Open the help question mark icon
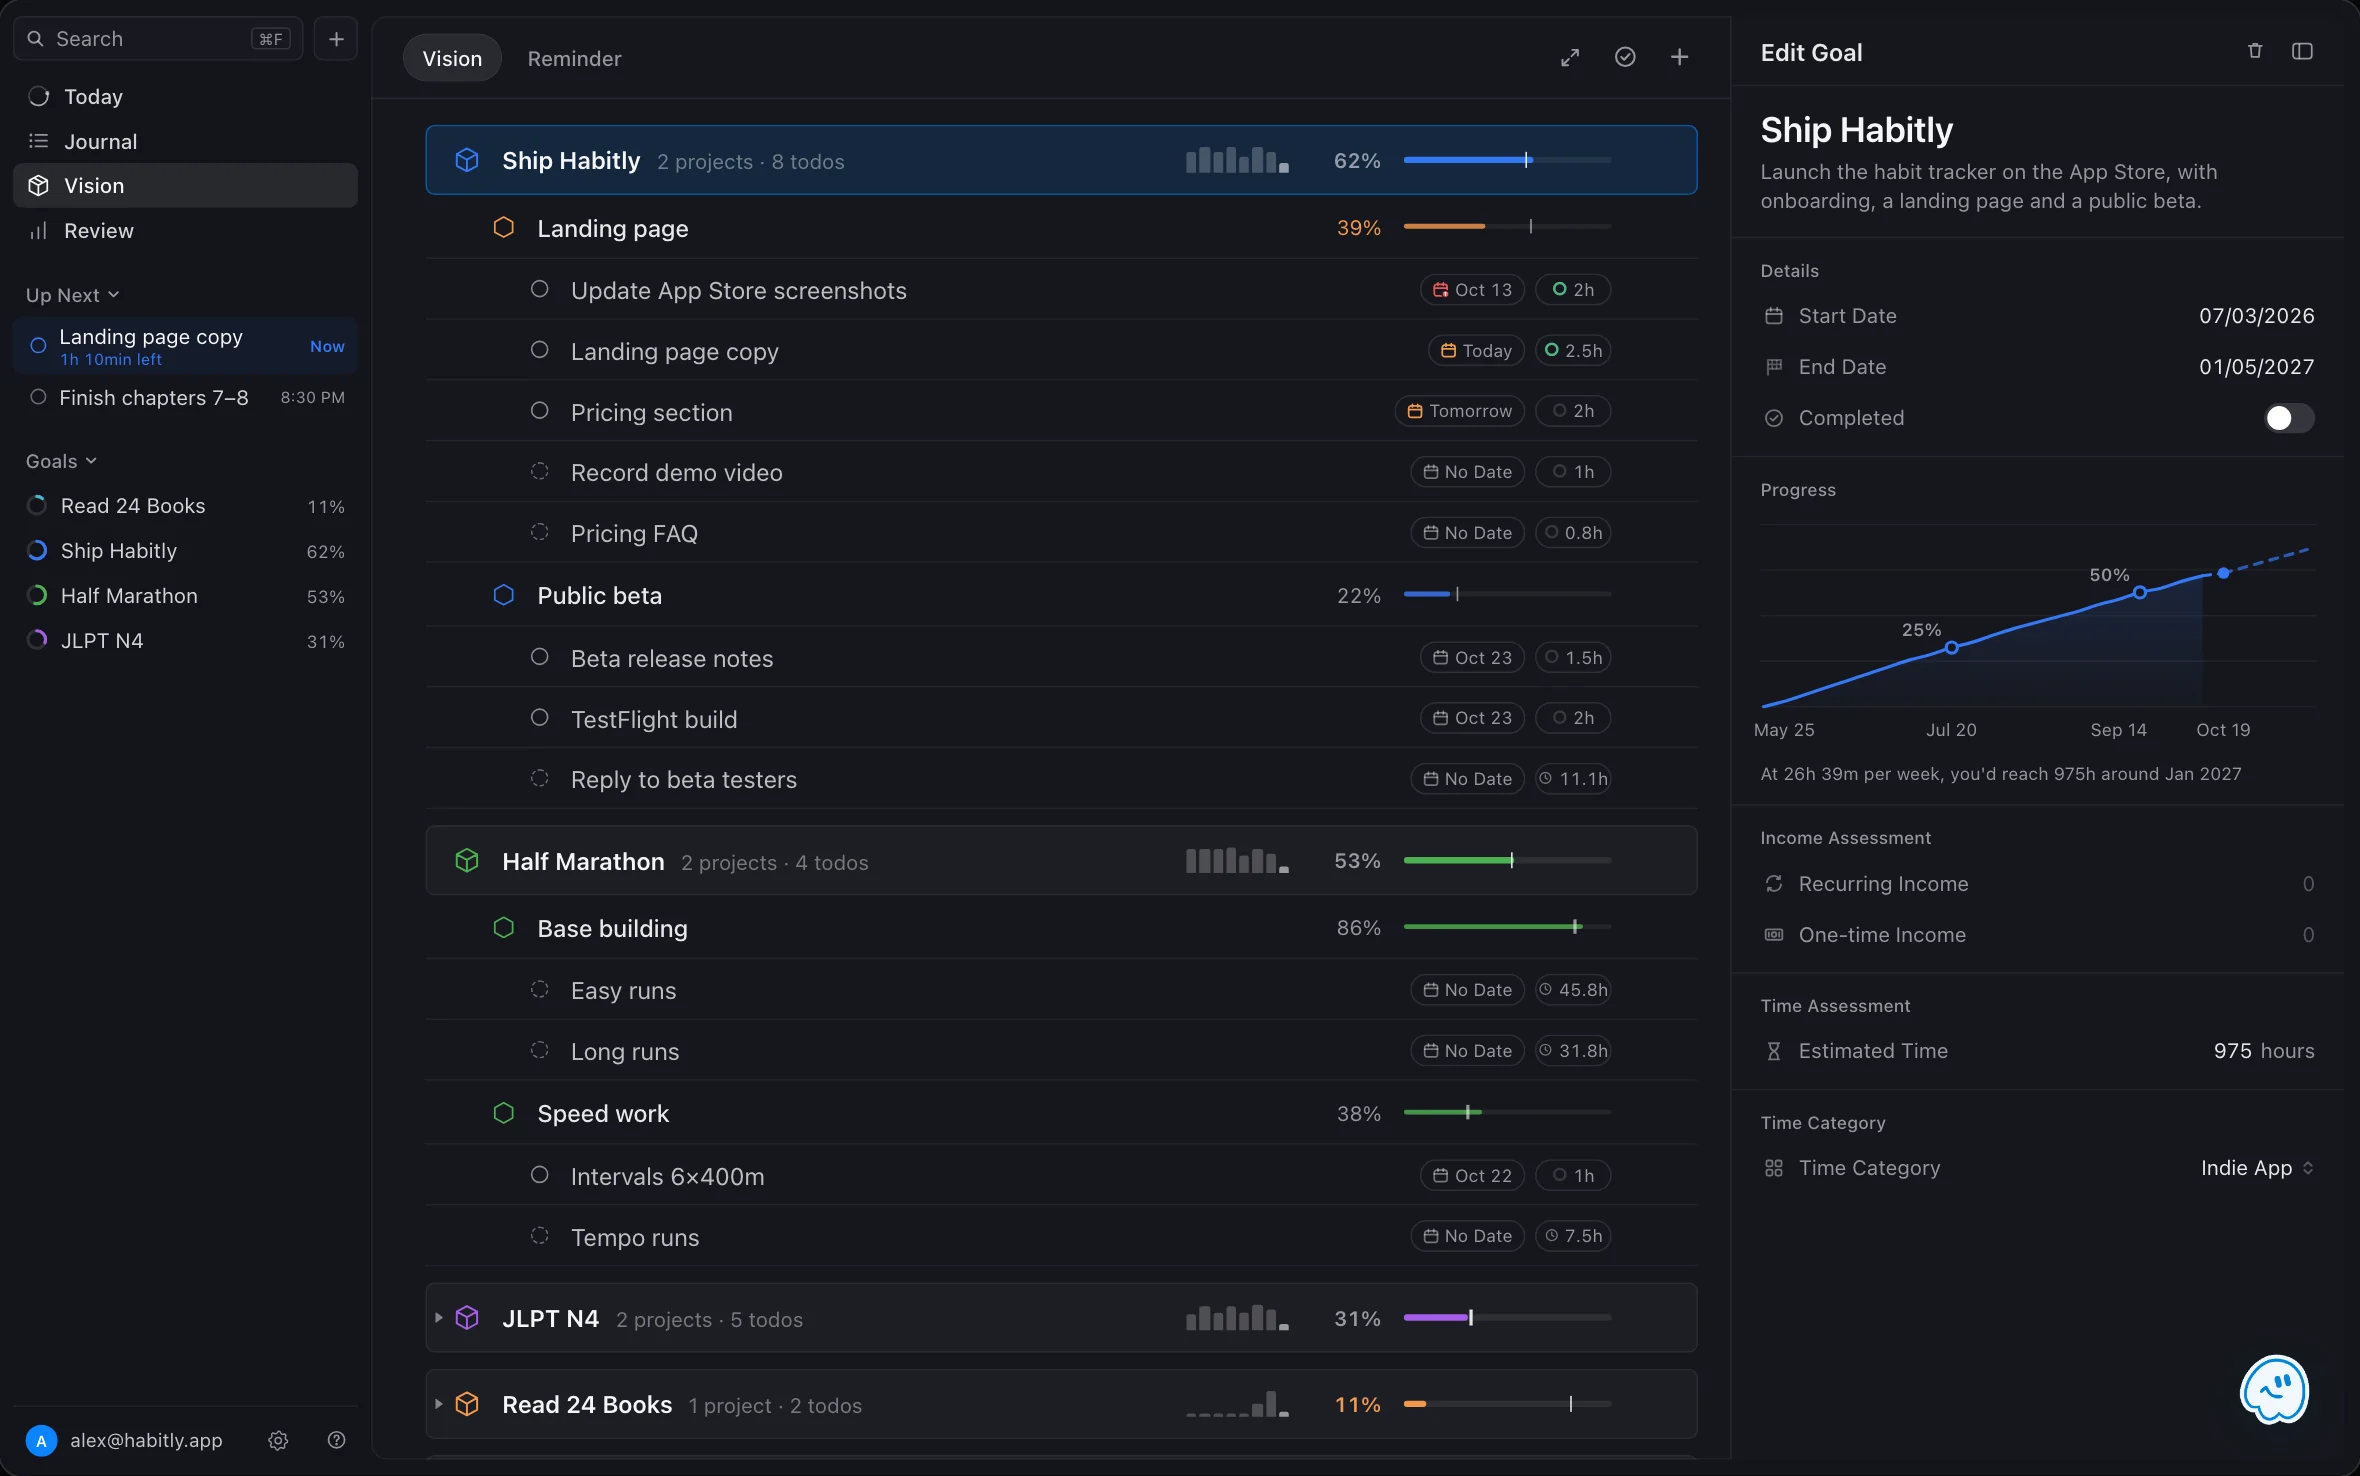 [337, 1440]
